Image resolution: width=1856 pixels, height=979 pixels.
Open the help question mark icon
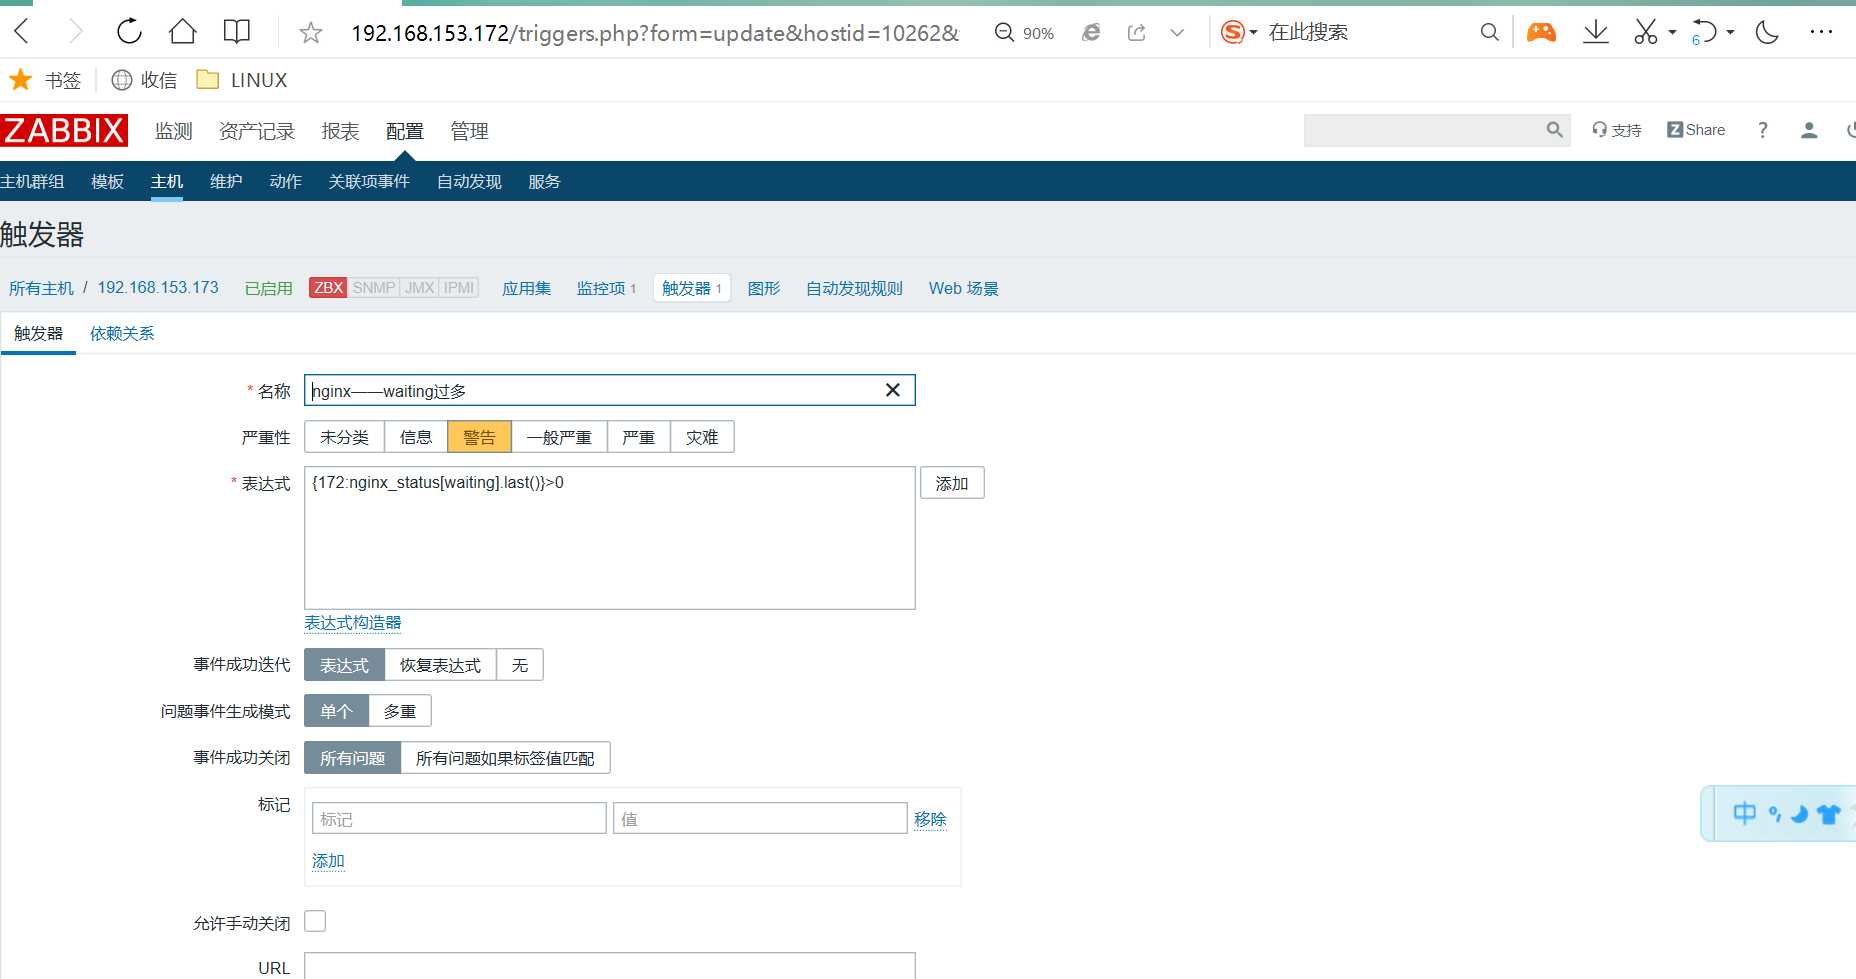[x=1763, y=130]
